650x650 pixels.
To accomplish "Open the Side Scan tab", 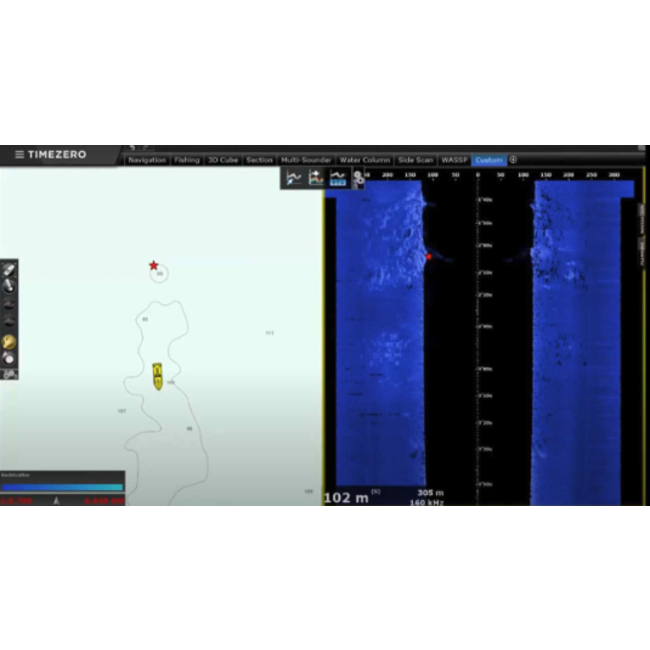I will pos(415,160).
